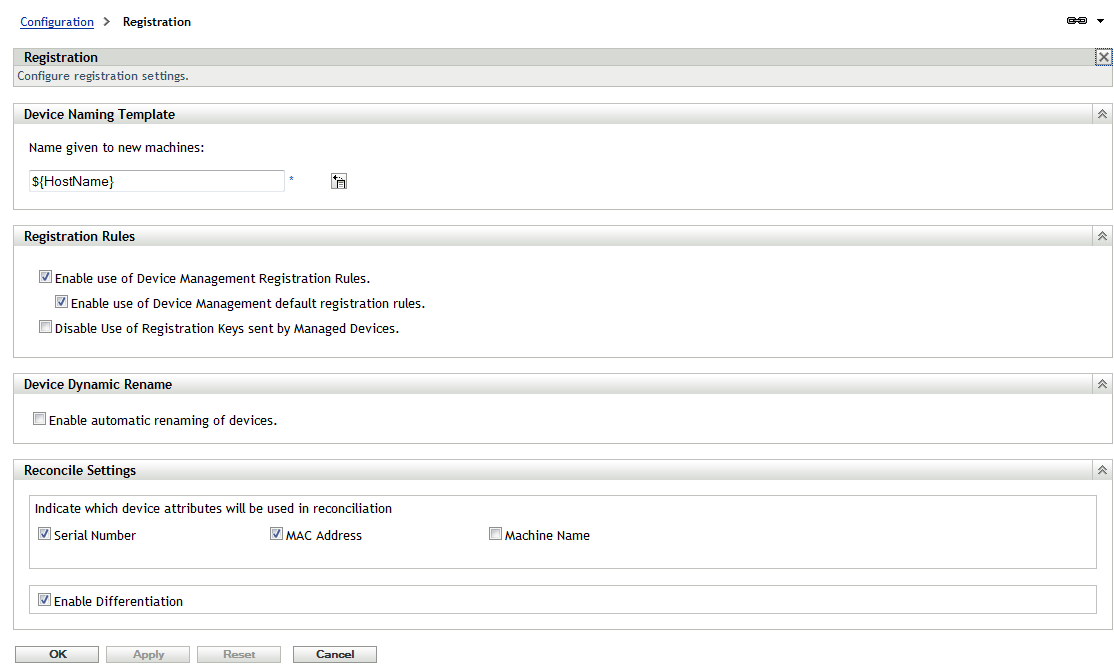Screen dimensions: 1114x666
Task: Toggle the Enable Differentiation checkbox
Action: tap(44, 600)
